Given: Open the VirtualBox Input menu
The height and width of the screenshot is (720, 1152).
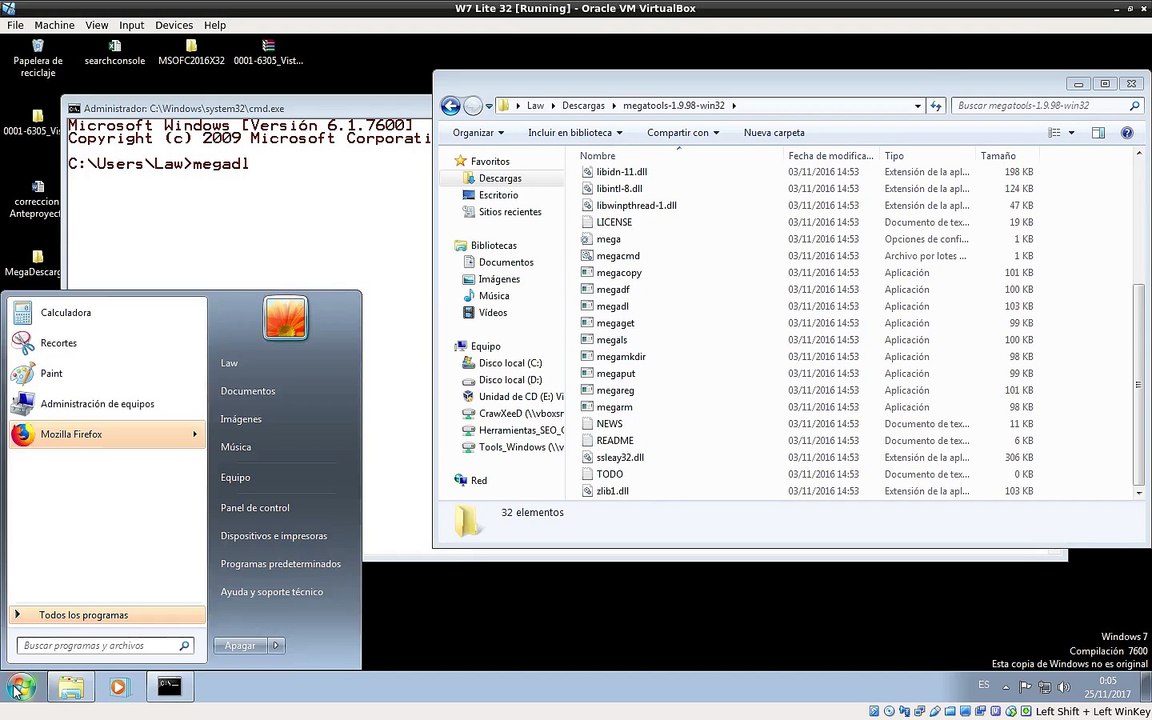Looking at the screenshot, I should pyautogui.click(x=132, y=25).
